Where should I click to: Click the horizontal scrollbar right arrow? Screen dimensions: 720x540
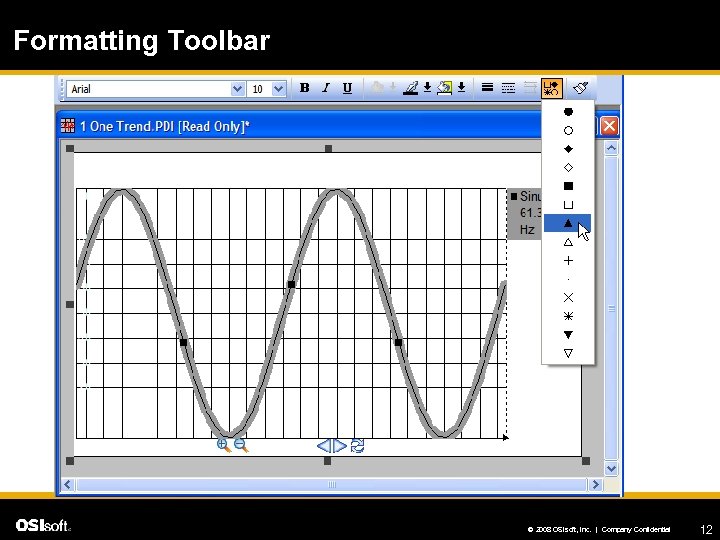pyautogui.click(x=596, y=484)
